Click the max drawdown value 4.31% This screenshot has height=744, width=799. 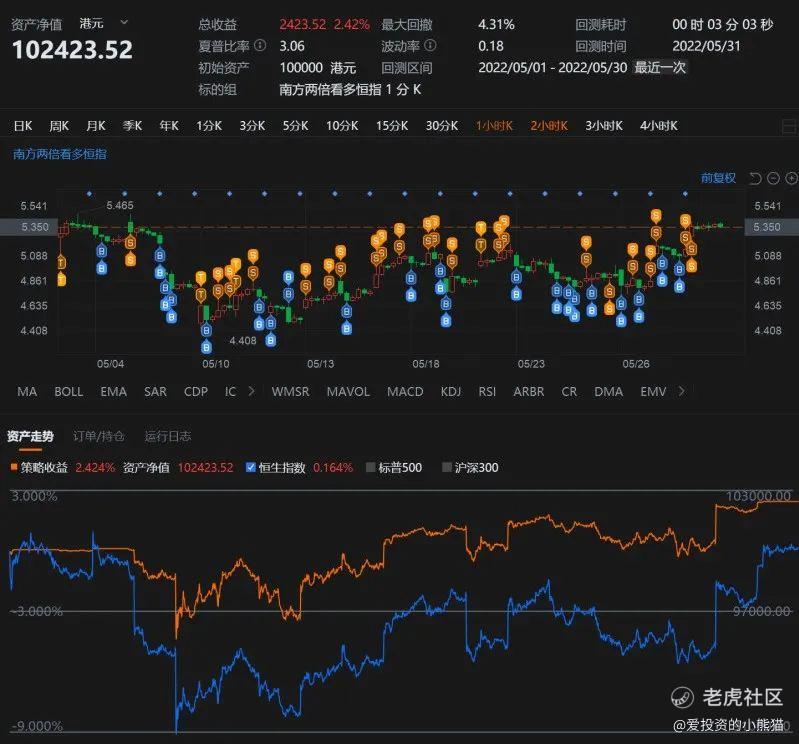pos(496,24)
